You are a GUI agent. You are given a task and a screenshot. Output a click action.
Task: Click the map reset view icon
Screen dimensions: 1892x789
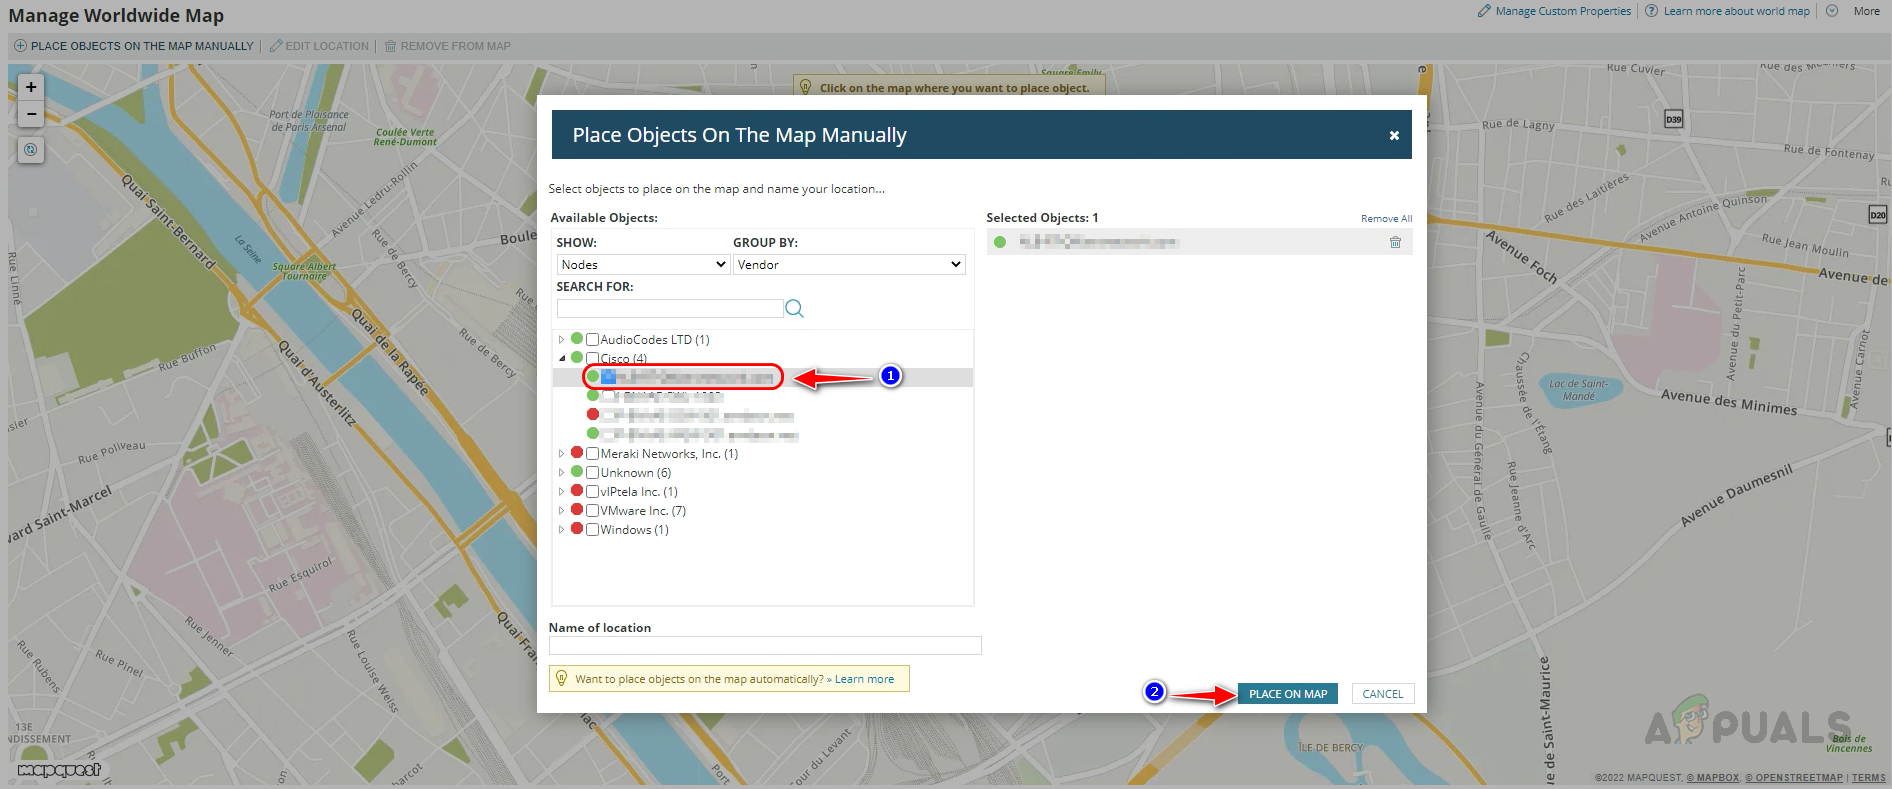31,150
